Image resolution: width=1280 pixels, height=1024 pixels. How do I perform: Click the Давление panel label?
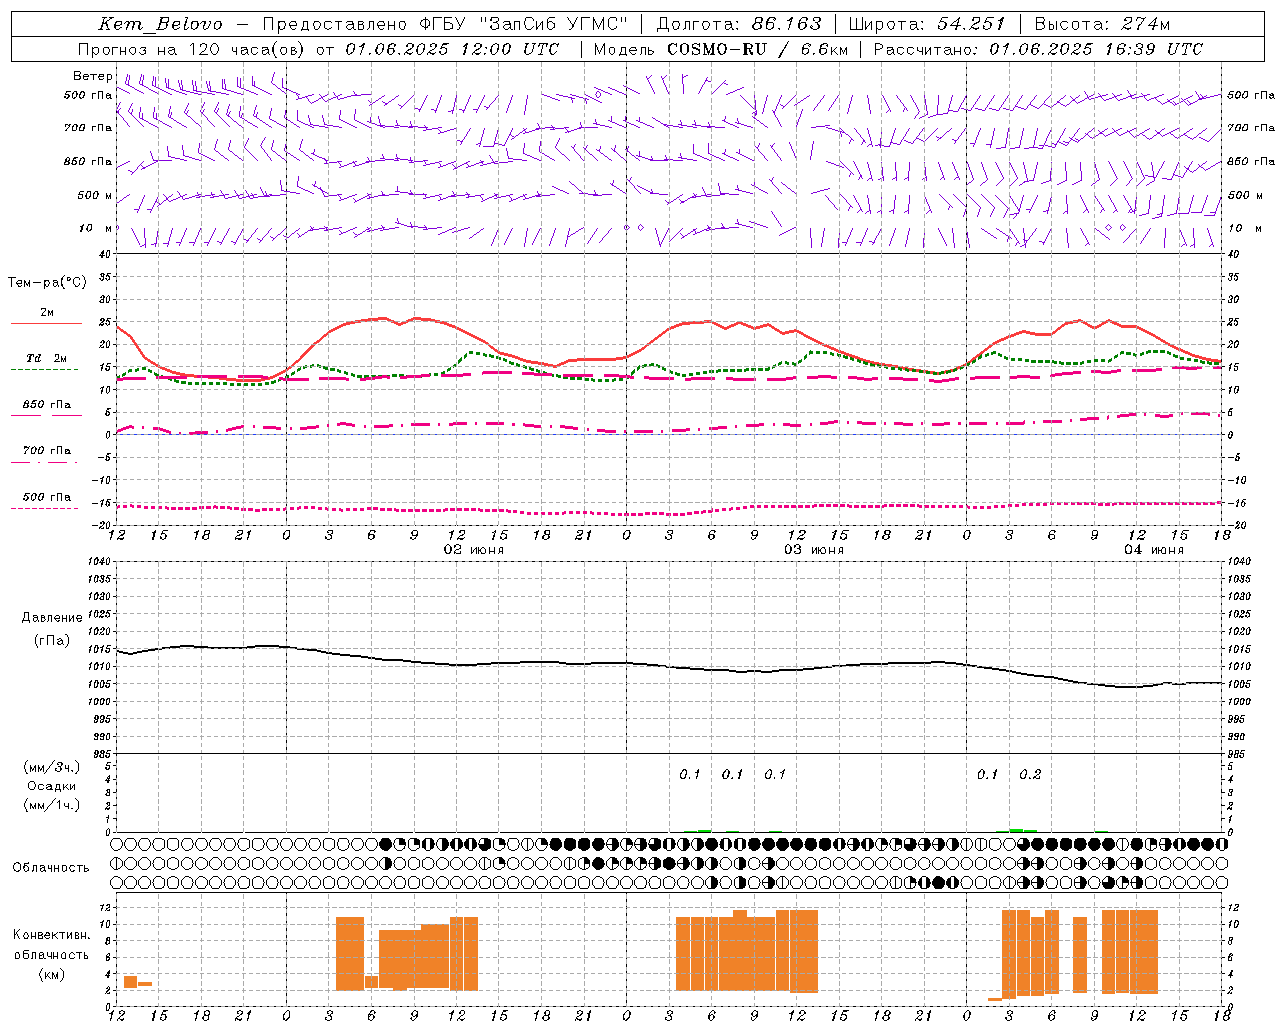pos(52,618)
